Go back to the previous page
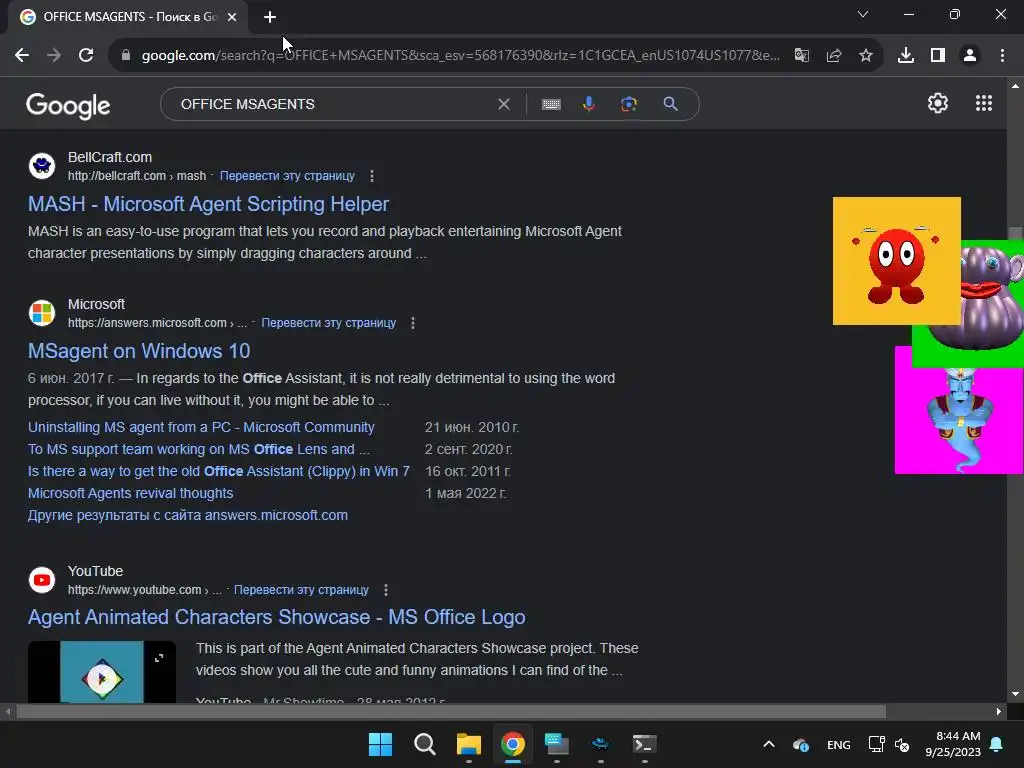The width and height of the screenshot is (1024, 768). click(22, 56)
